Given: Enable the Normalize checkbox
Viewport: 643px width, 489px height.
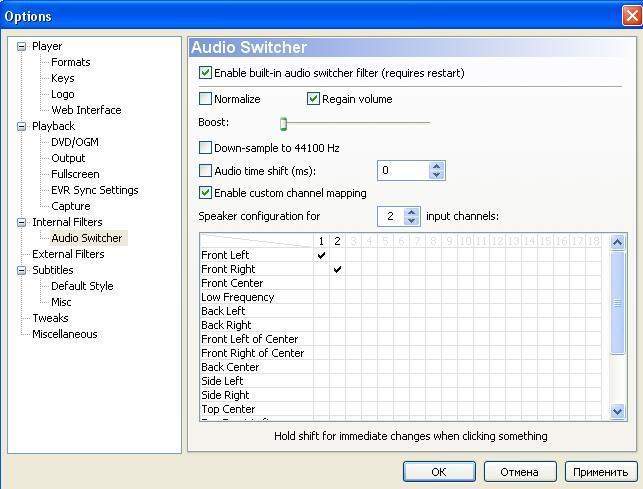Looking at the screenshot, I should tap(205, 99).
